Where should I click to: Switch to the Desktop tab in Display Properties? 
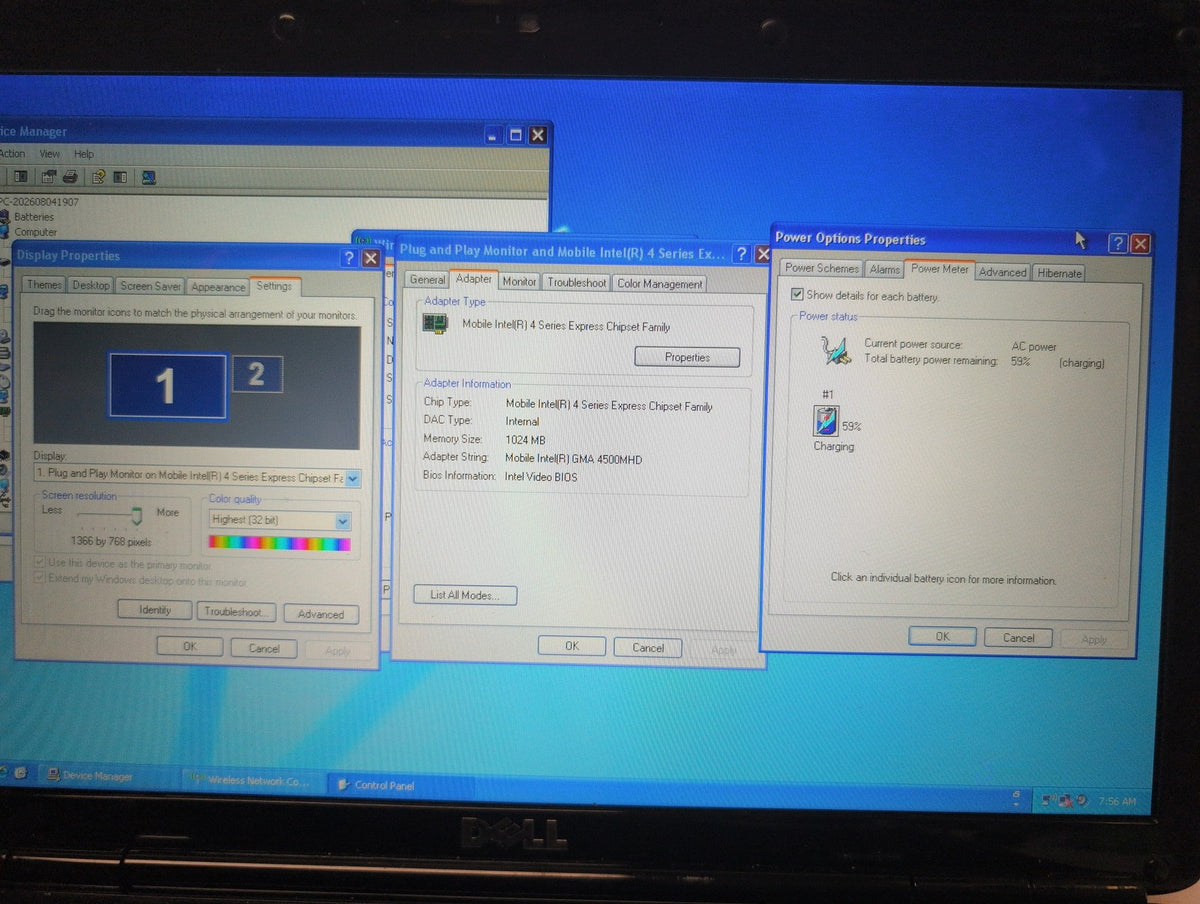[x=91, y=286]
